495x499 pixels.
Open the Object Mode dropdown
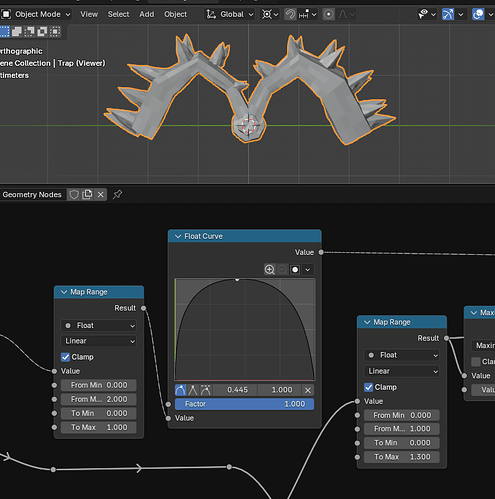coord(36,14)
